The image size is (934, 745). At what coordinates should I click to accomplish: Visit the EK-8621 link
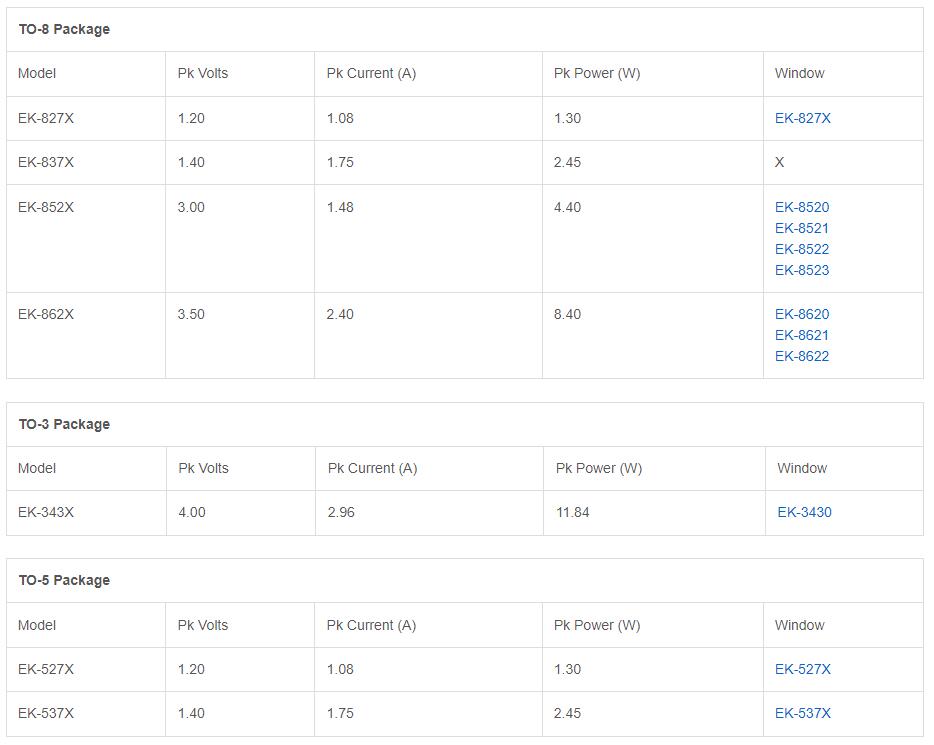click(x=802, y=335)
